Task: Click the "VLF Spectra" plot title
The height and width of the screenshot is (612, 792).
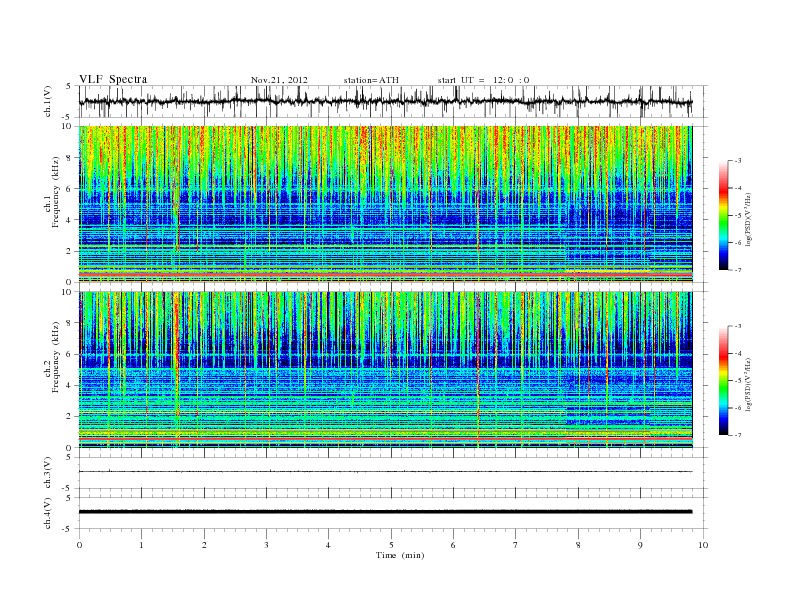Action: coord(113,79)
